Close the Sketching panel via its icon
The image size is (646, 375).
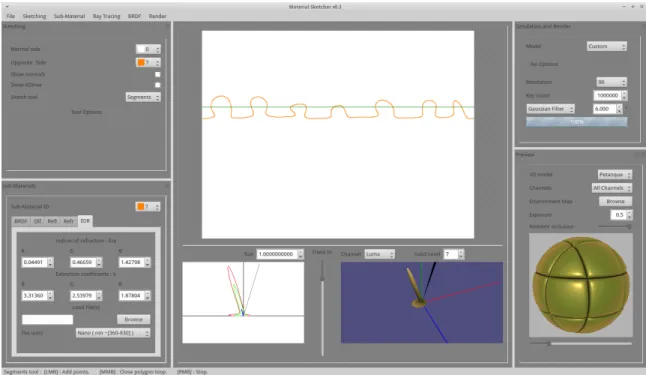coord(167,26)
